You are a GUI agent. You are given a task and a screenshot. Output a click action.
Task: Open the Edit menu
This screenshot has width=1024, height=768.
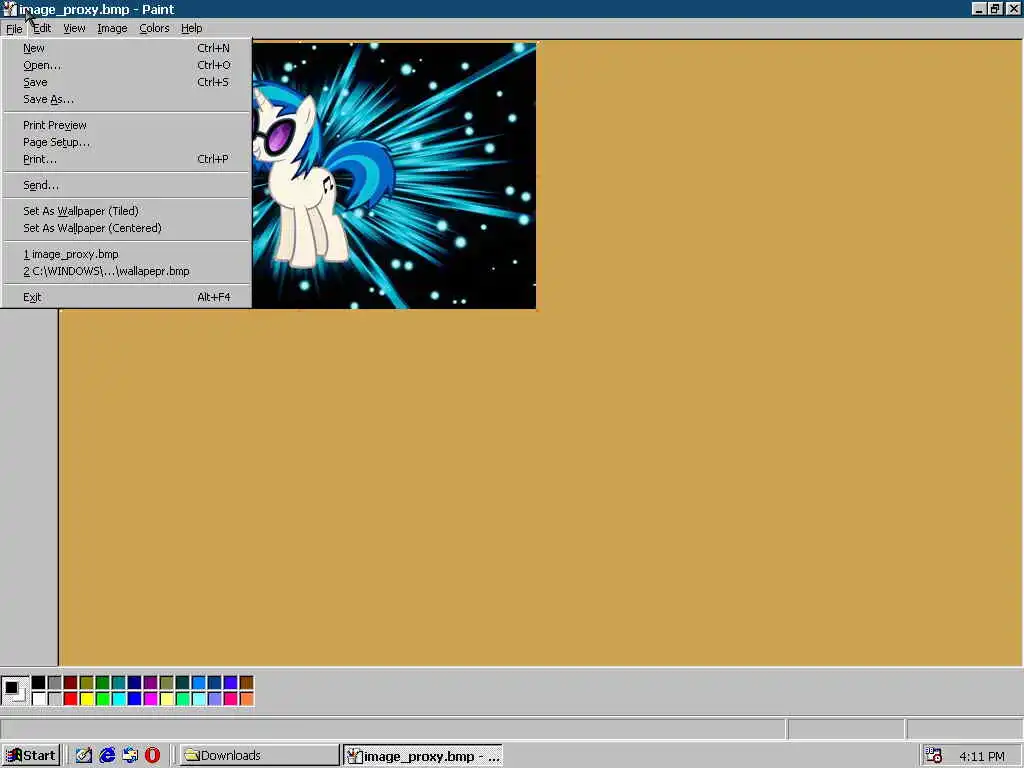(x=42, y=28)
